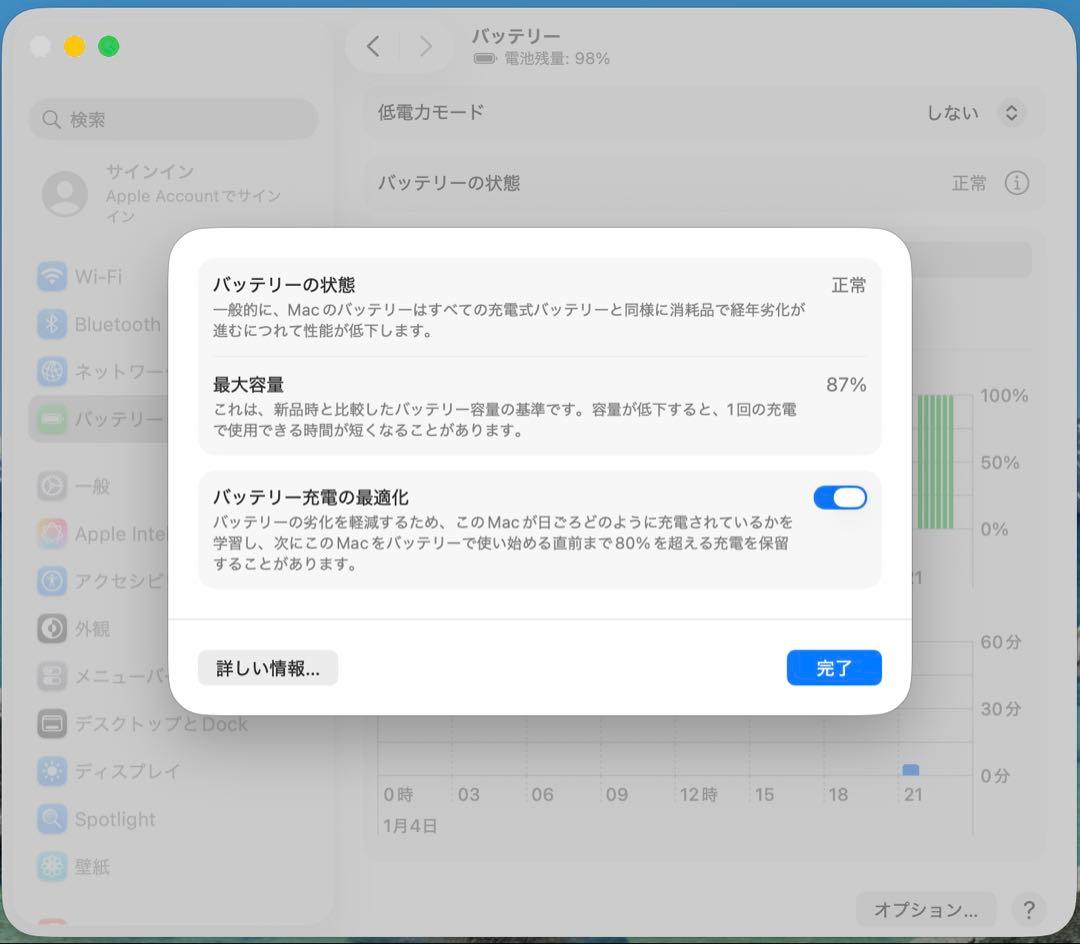
Task: Open the Wi-Fi settings in the sidebar
Action: [100, 276]
